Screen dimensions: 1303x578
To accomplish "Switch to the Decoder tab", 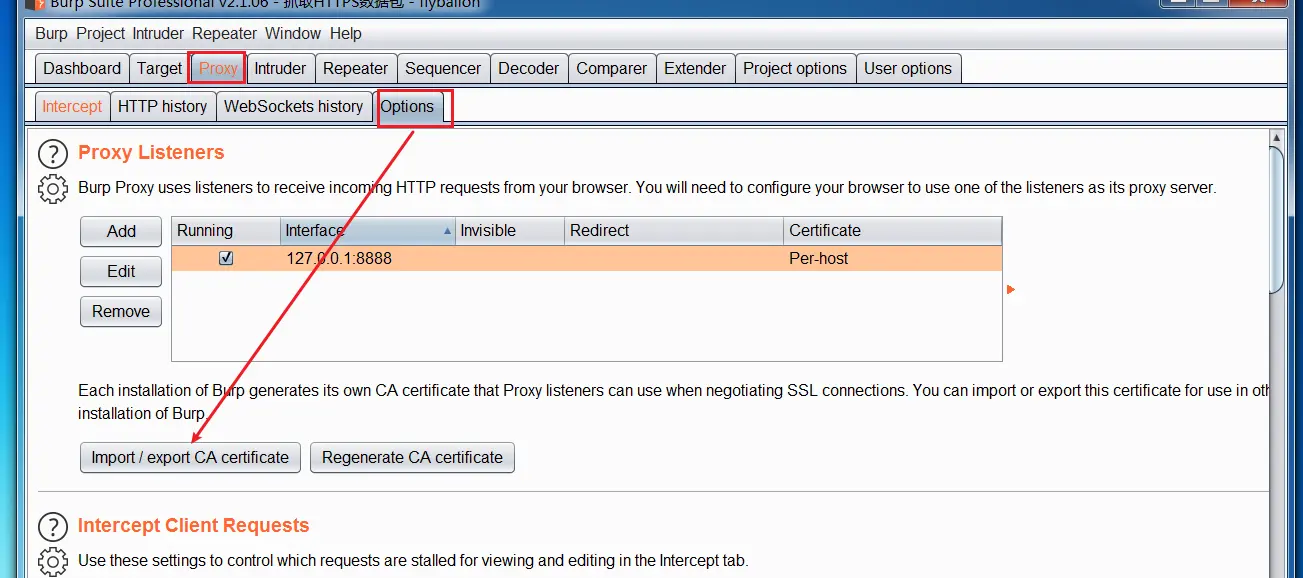I will tap(529, 68).
